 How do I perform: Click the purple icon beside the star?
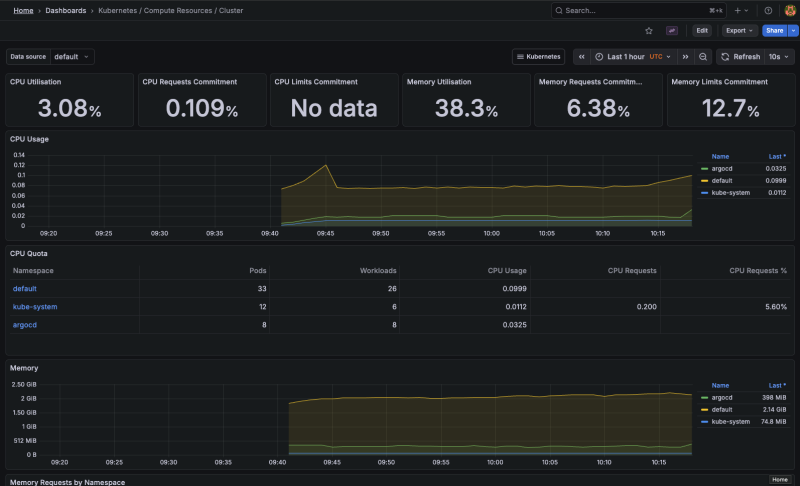click(672, 31)
